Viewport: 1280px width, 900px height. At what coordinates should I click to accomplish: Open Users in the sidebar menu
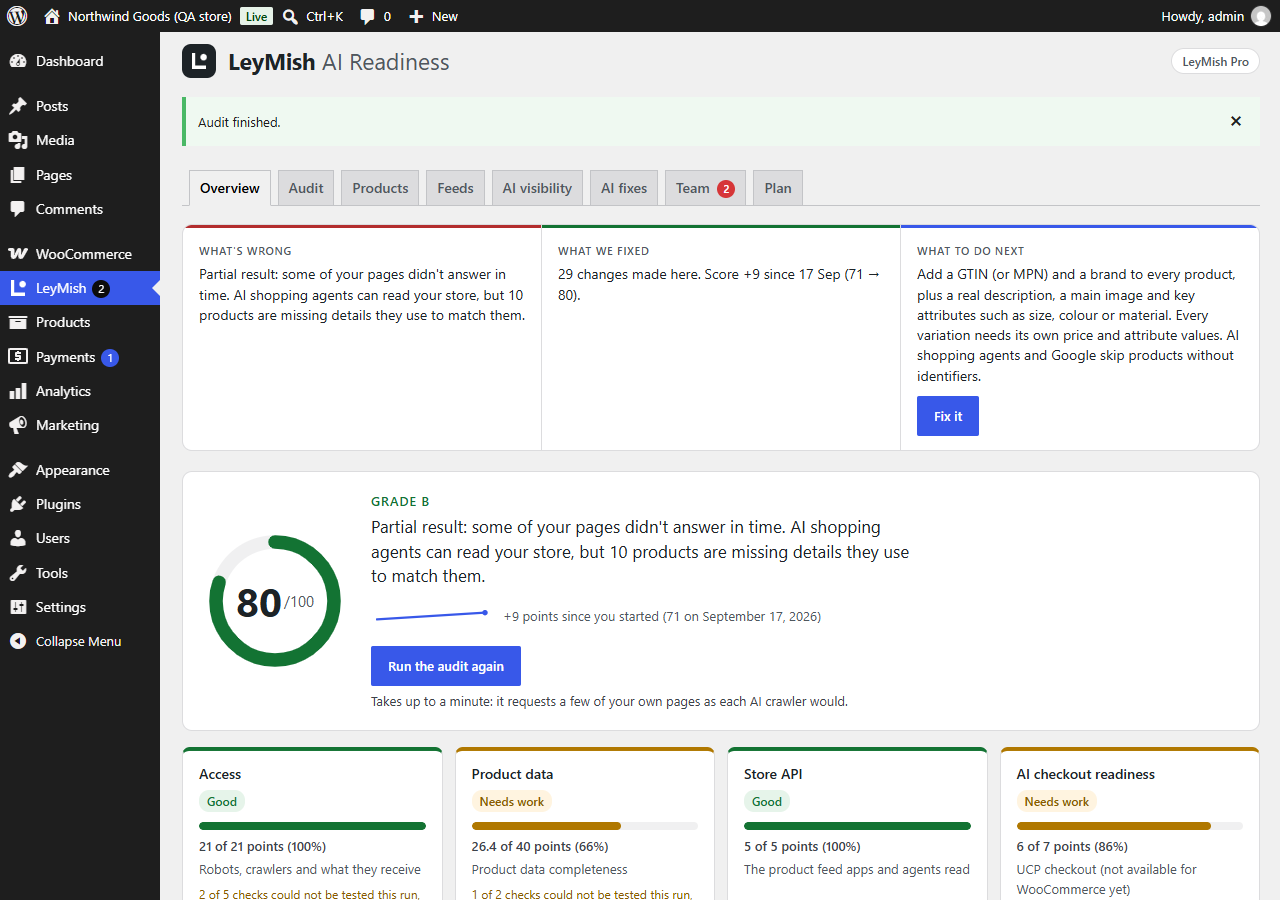80,538
